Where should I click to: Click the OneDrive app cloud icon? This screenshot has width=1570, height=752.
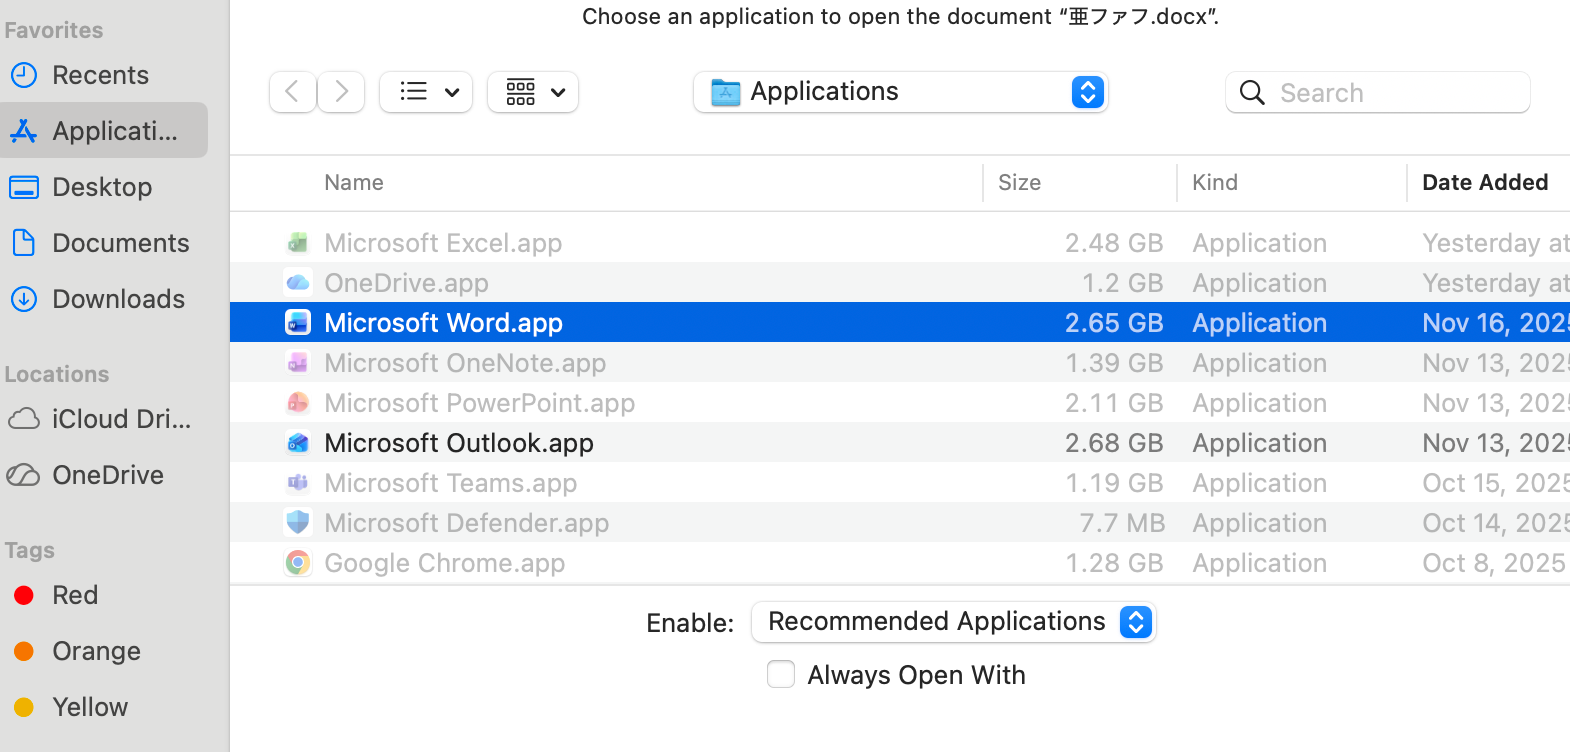pyautogui.click(x=298, y=283)
